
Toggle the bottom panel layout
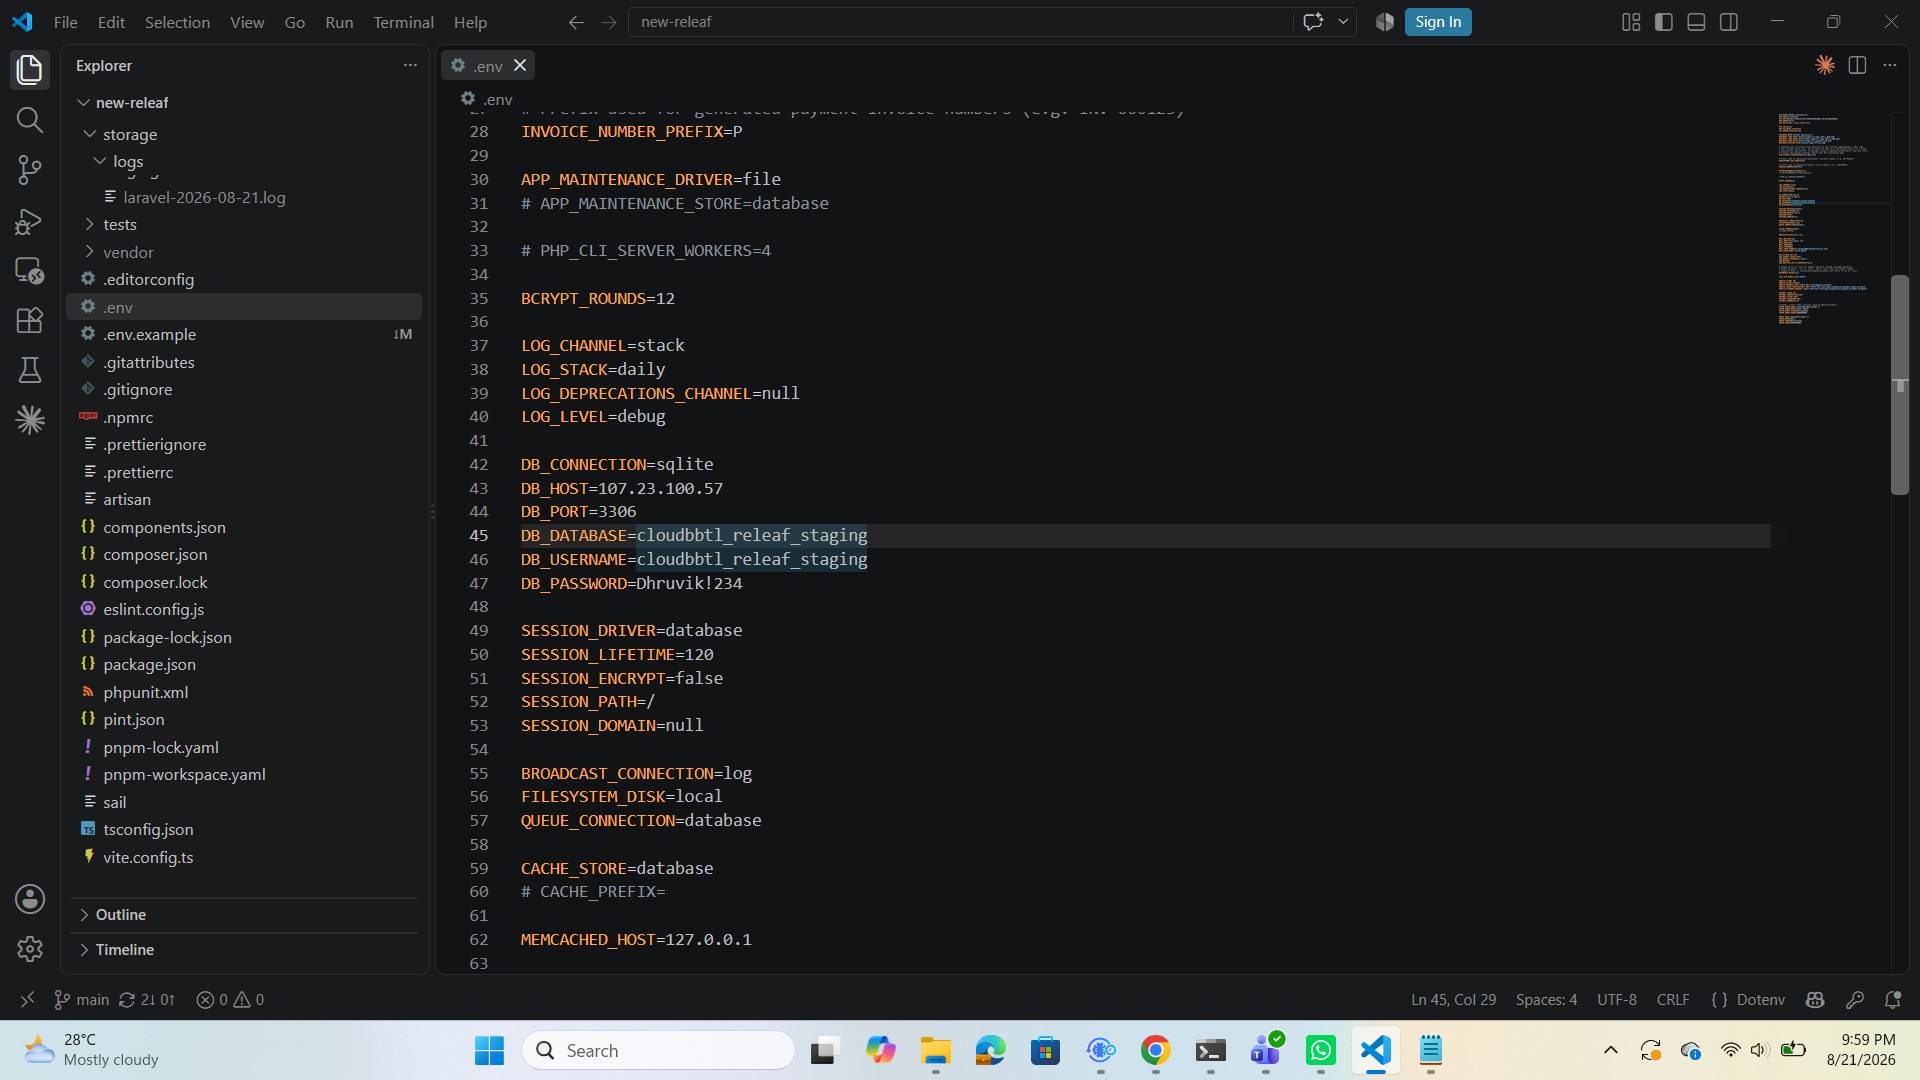click(1696, 22)
